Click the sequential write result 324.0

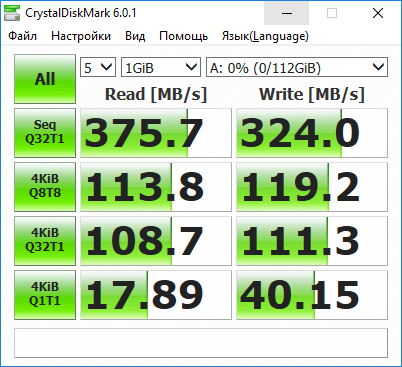pyautogui.click(x=312, y=133)
